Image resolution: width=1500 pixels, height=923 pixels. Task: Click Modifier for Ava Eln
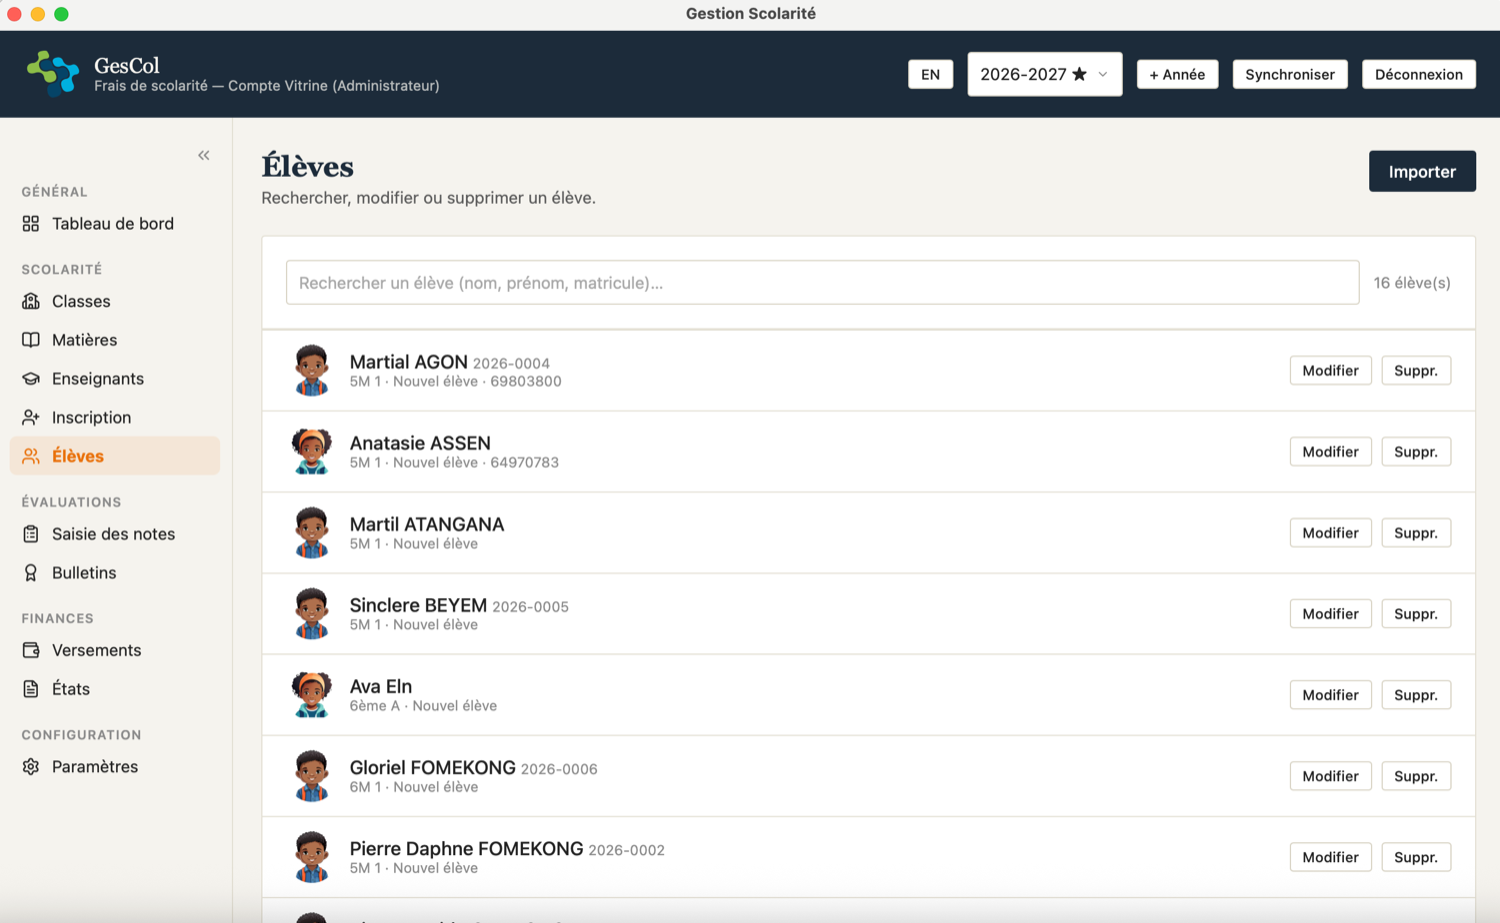click(x=1330, y=694)
